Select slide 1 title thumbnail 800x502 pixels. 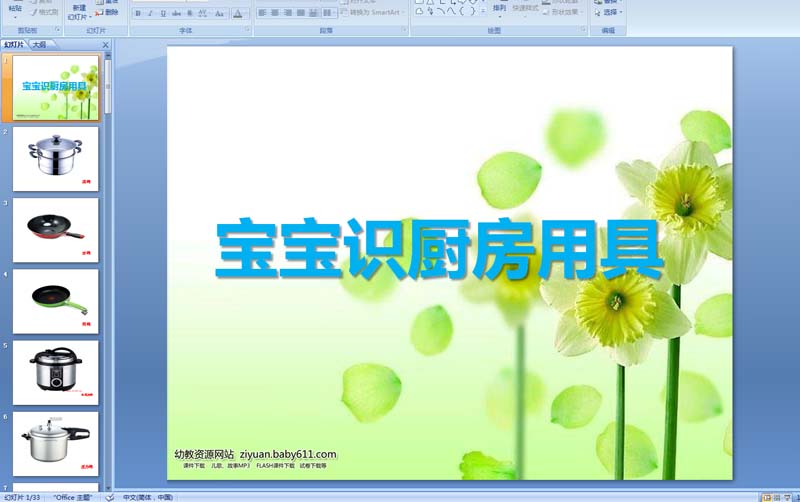(x=56, y=88)
